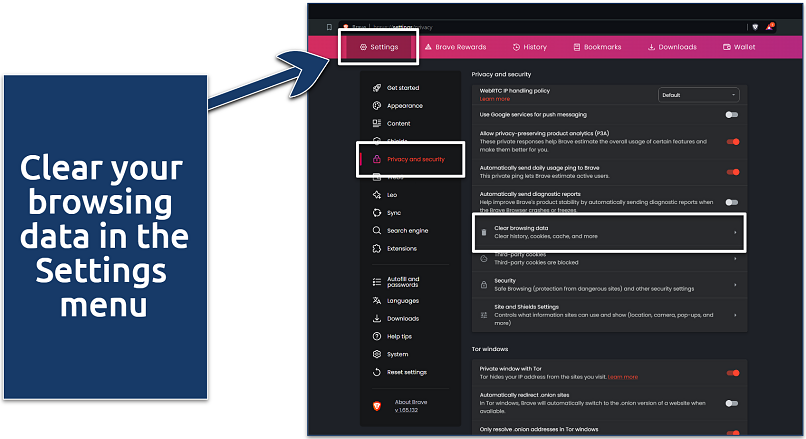806x439 pixels.
Task: Open WebRTC IP handling policy Default dropdown
Action: (699, 95)
